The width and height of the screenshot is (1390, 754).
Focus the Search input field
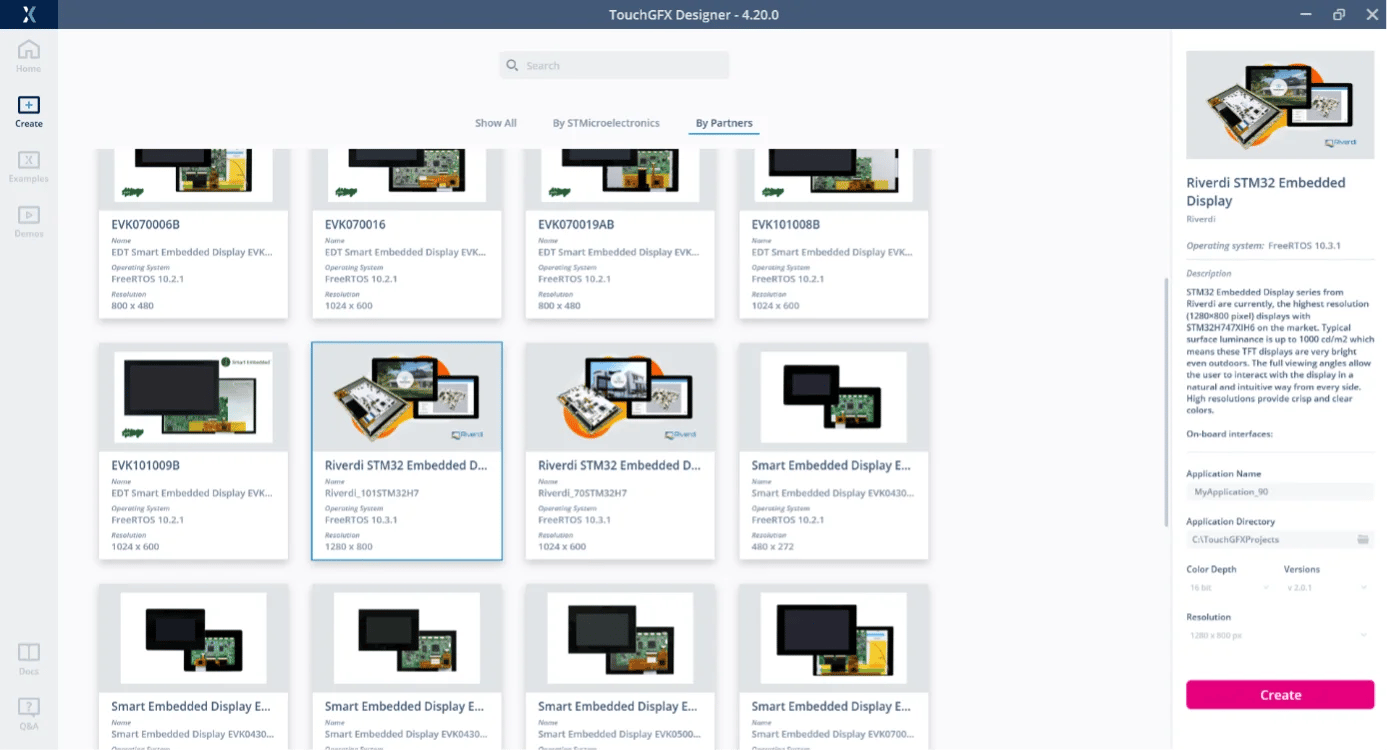pos(614,66)
